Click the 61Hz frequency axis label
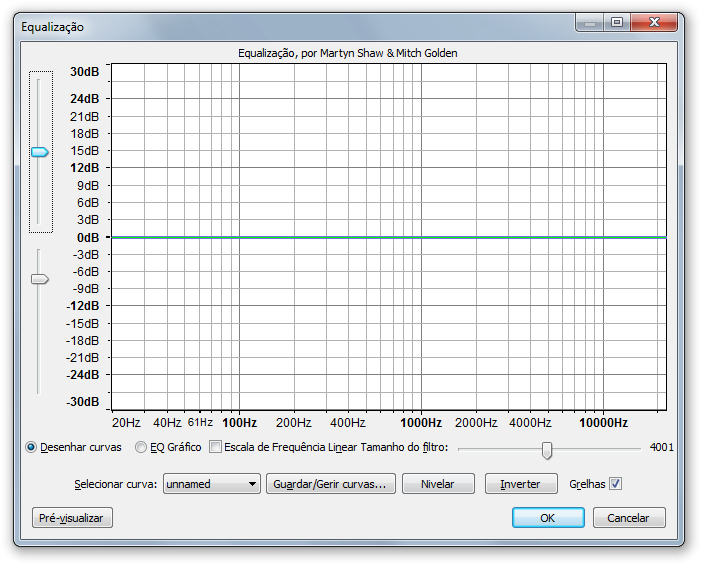 point(200,422)
